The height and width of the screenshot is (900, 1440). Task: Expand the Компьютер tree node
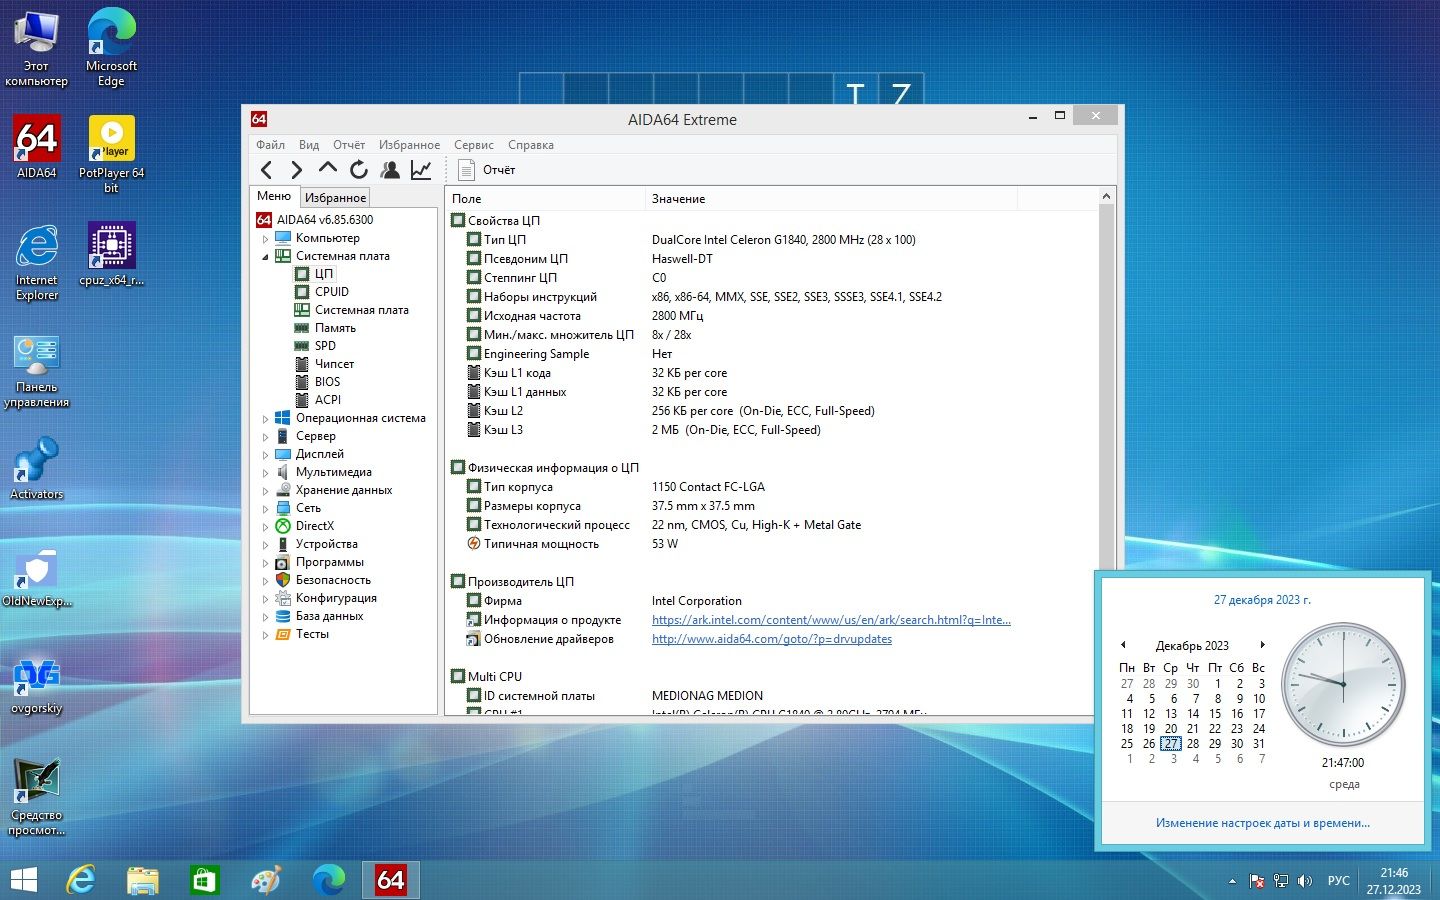pos(265,239)
